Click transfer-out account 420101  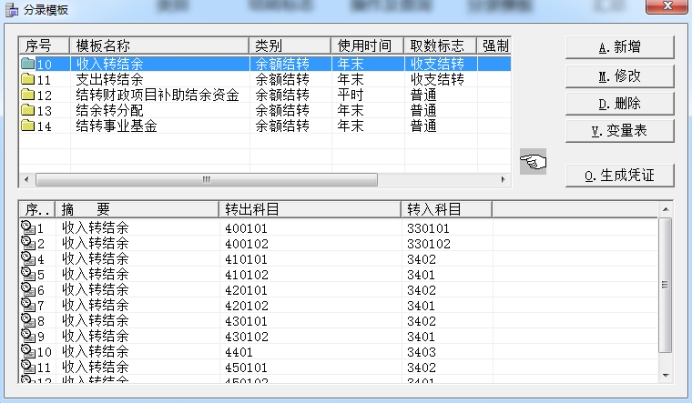[246, 290]
